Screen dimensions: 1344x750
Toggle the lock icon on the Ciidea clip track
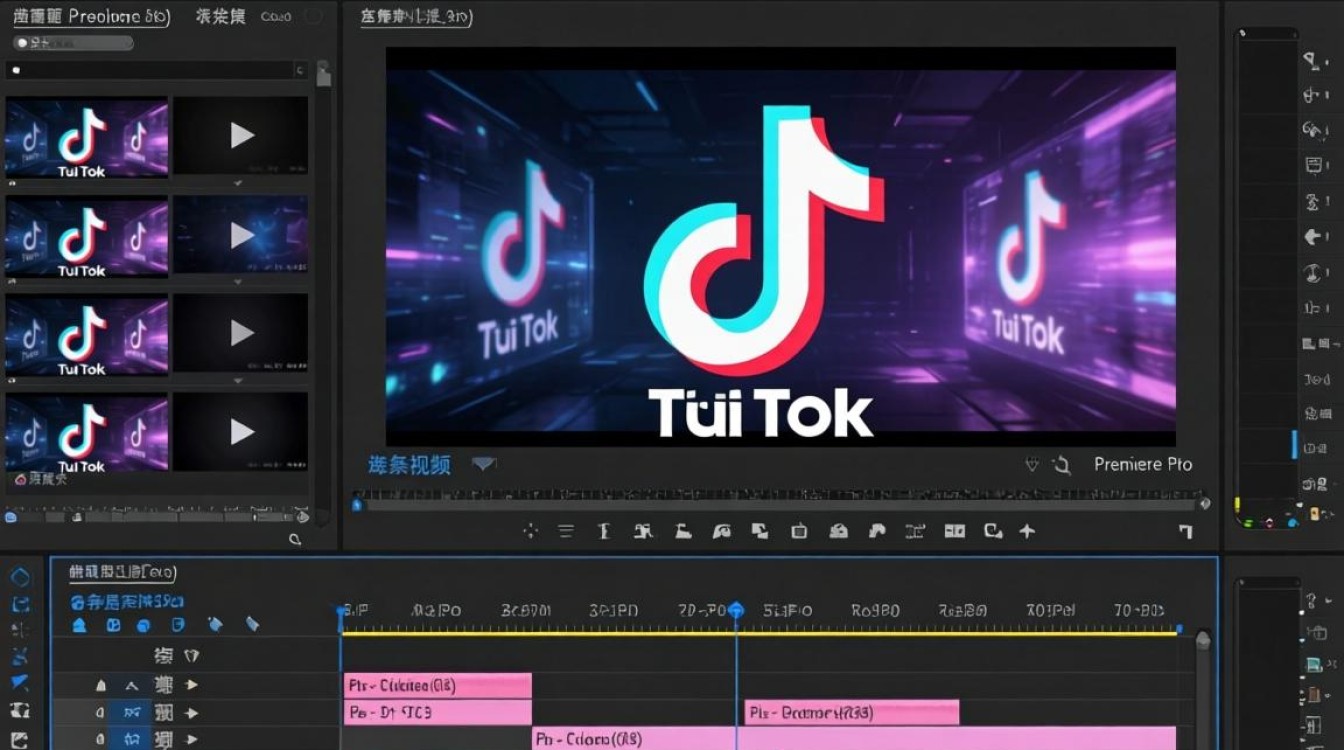coord(100,686)
